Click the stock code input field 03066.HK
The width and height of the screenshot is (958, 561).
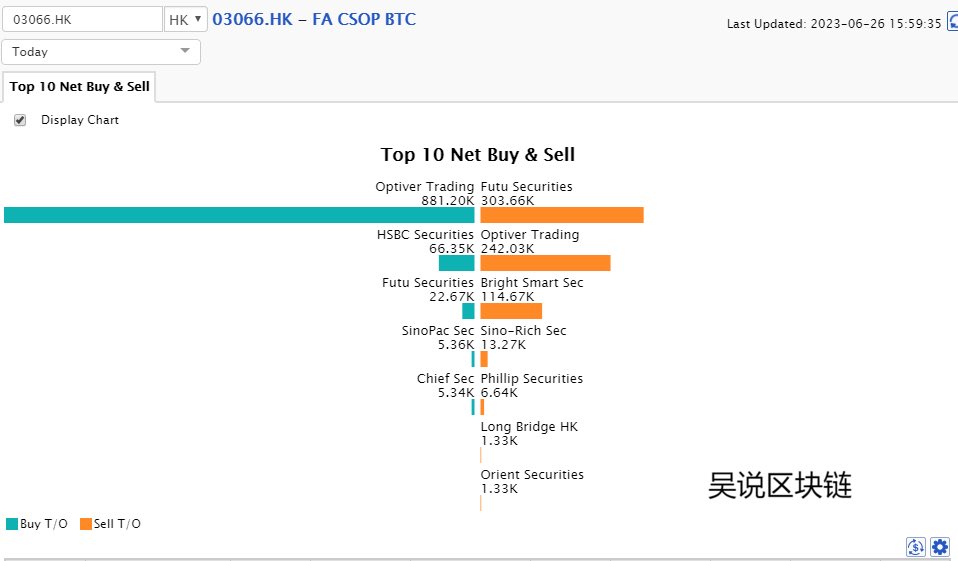(x=82, y=20)
